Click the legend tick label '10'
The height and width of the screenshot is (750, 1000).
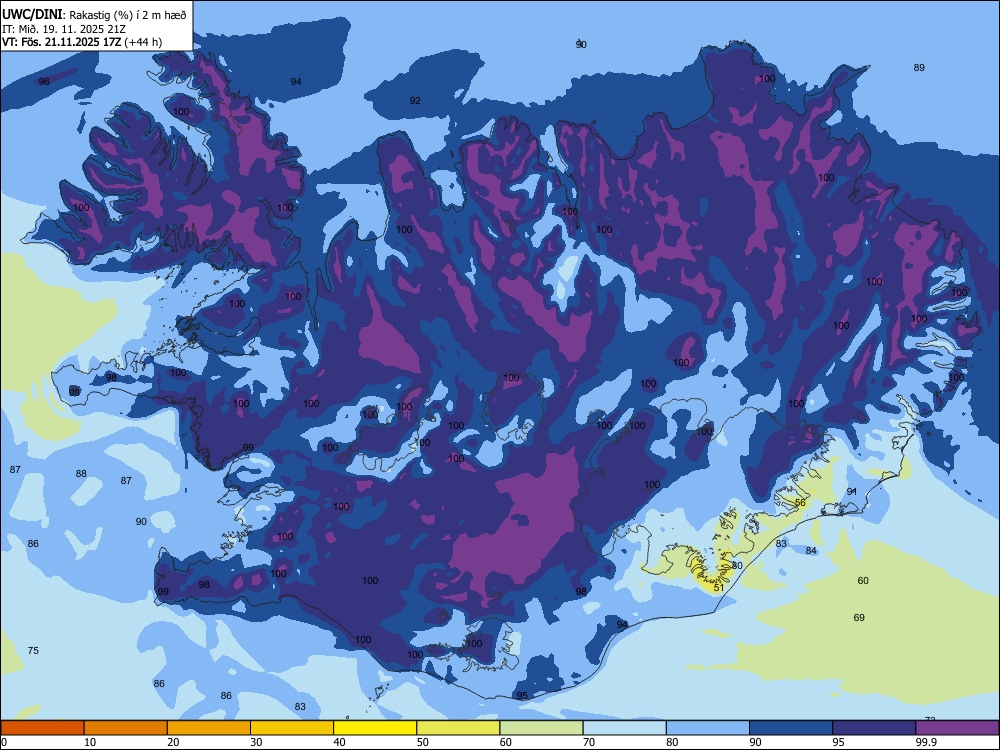[90, 742]
